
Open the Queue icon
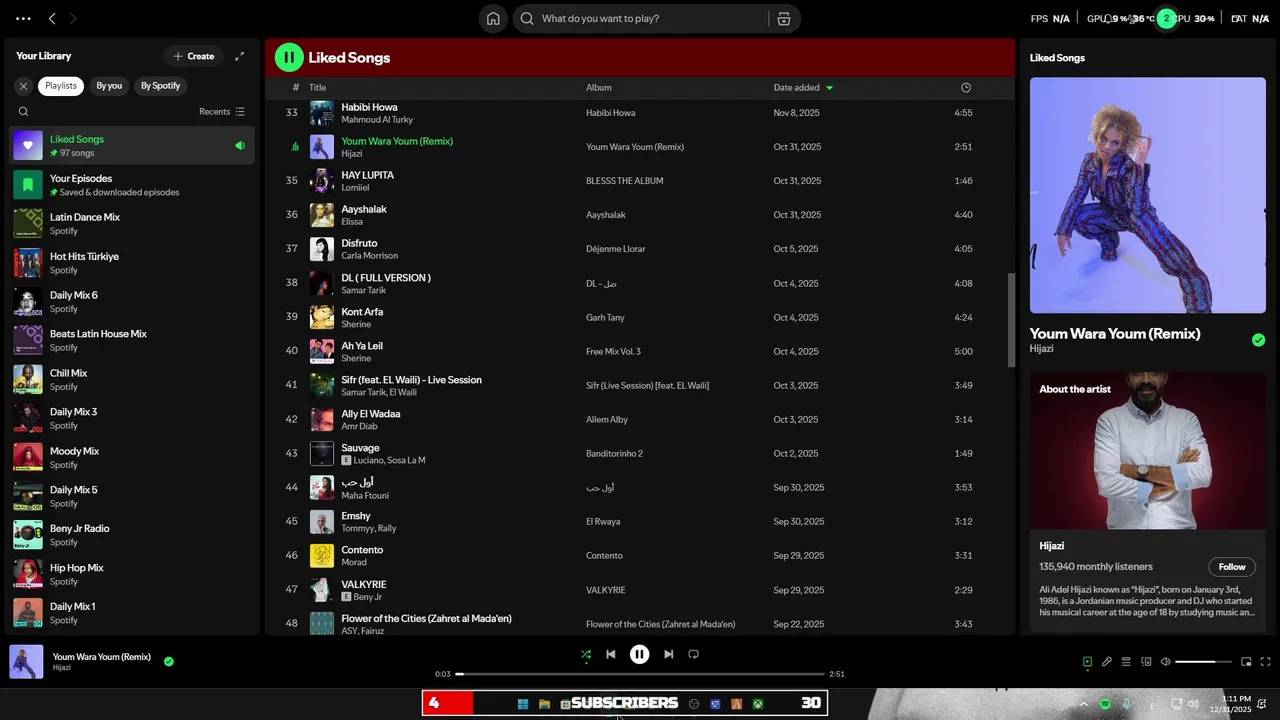tap(1126, 661)
